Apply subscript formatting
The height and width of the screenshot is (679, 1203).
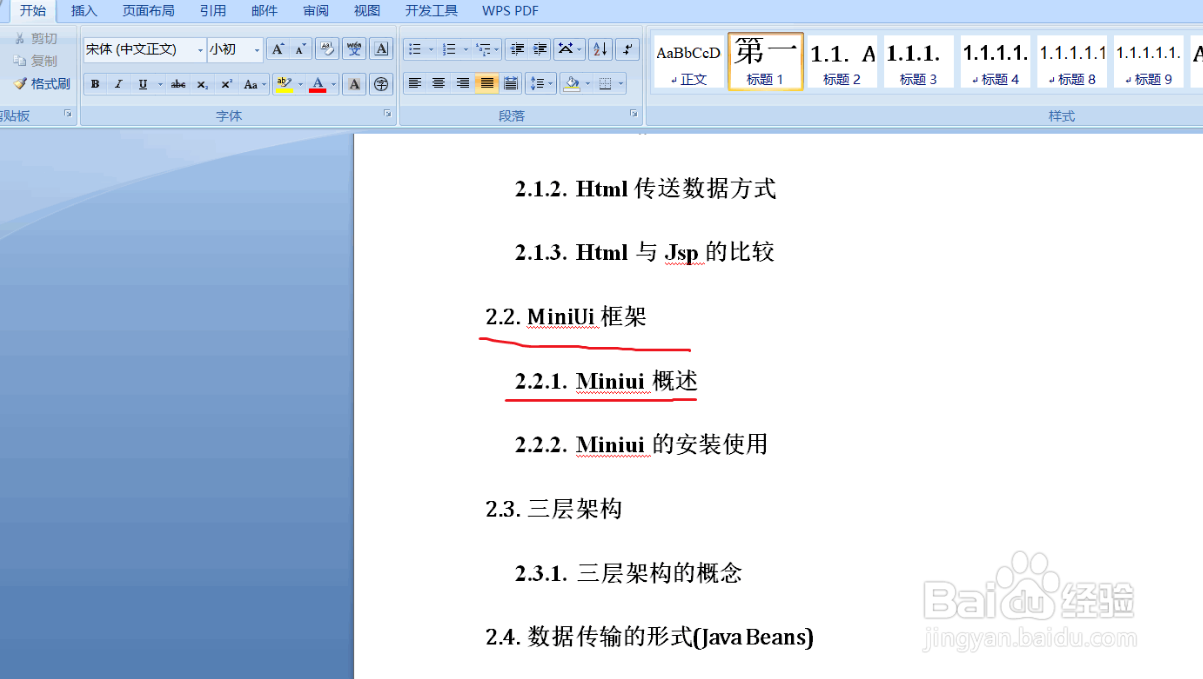[202, 84]
